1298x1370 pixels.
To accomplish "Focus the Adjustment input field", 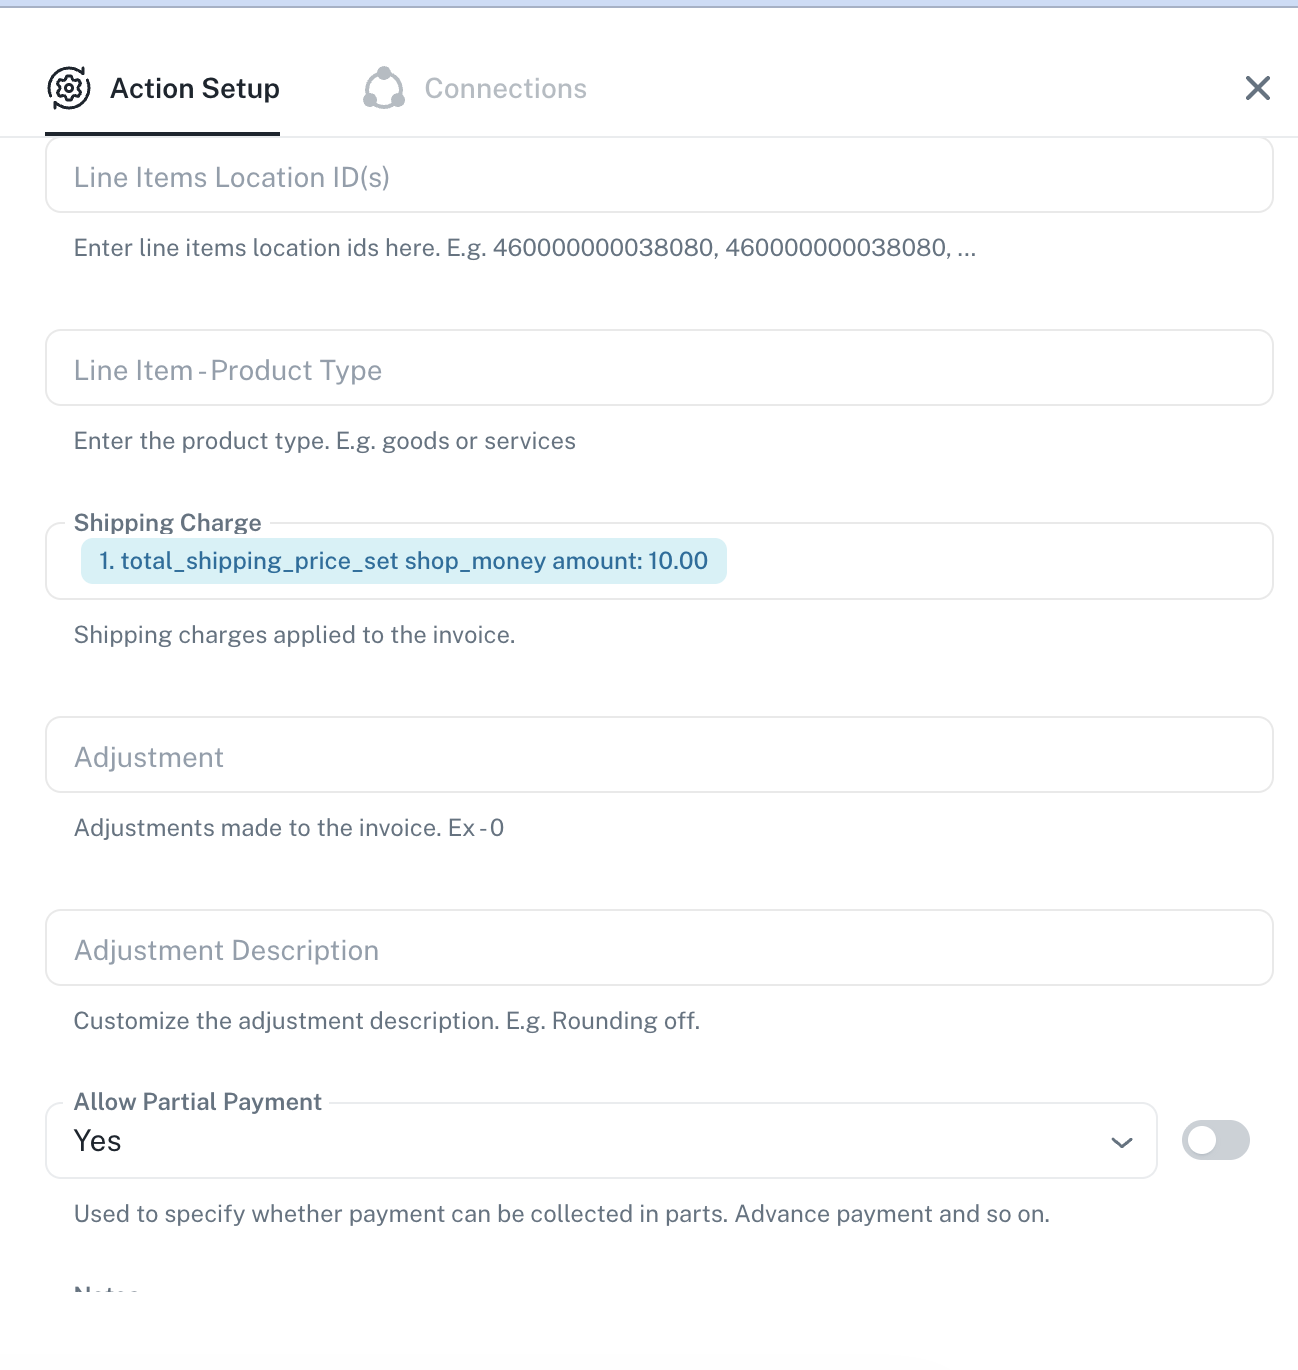I will point(658,757).
